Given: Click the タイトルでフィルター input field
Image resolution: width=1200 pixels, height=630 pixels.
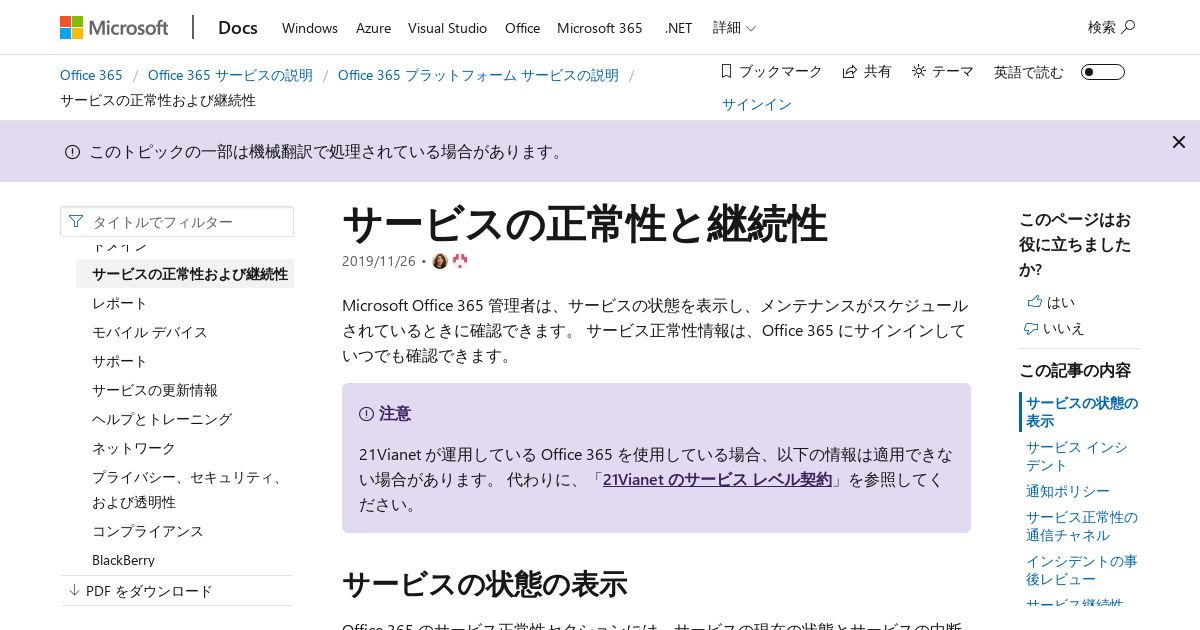Looking at the screenshot, I should (x=177, y=221).
